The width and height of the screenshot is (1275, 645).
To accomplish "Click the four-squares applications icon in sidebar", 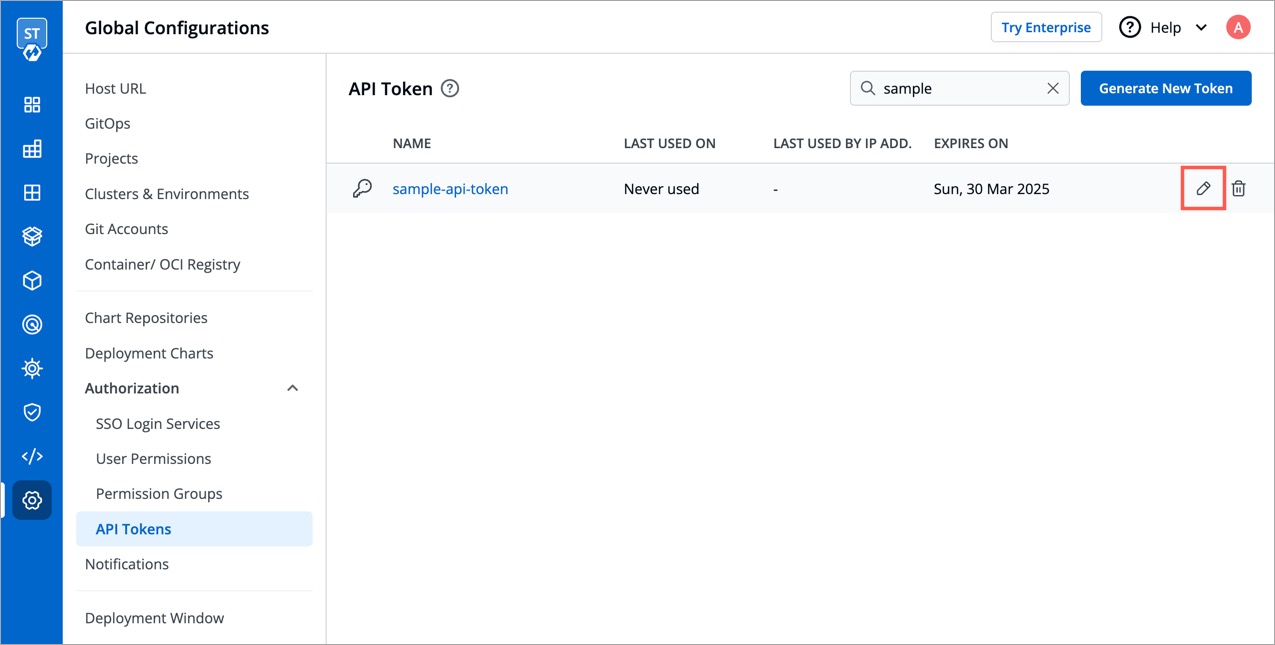I will click(x=32, y=105).
